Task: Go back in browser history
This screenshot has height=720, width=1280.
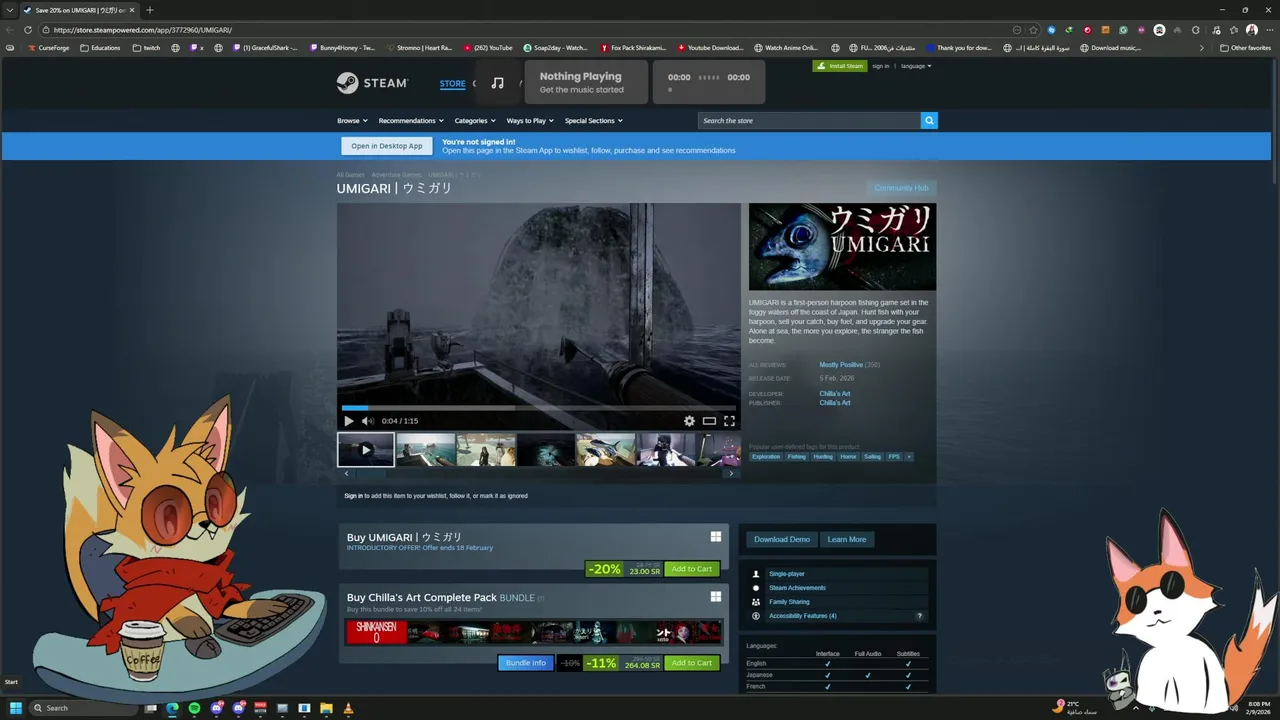Action: point(10,30)
